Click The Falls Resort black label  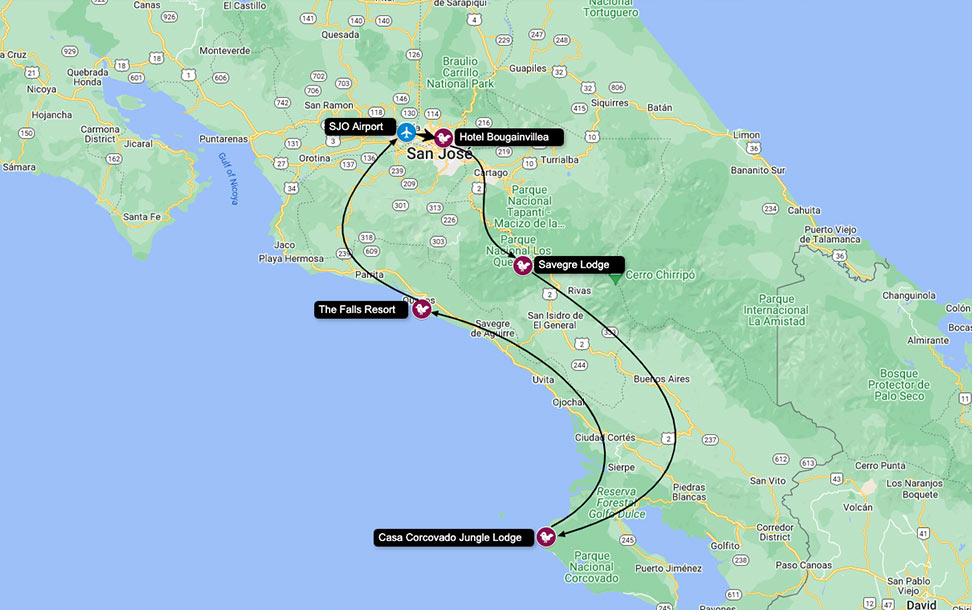(x=361, y=309)
